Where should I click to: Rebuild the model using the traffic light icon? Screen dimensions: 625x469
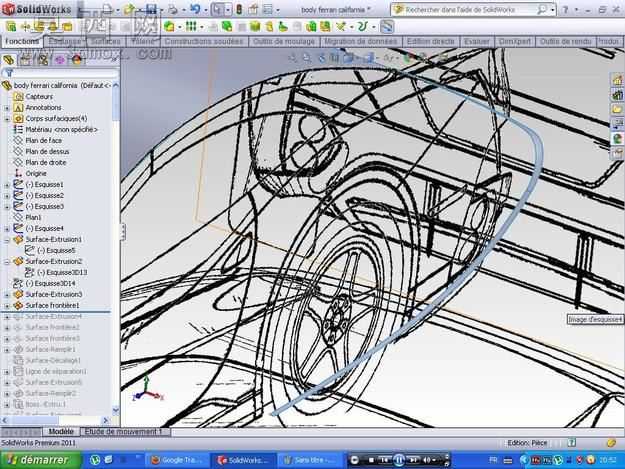(x=239, y=9)
